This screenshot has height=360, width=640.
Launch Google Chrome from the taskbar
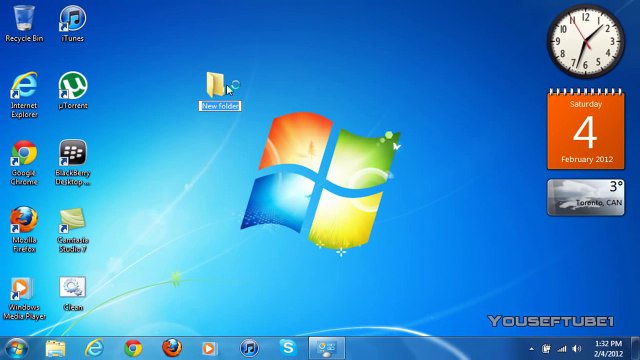point(133,349)
